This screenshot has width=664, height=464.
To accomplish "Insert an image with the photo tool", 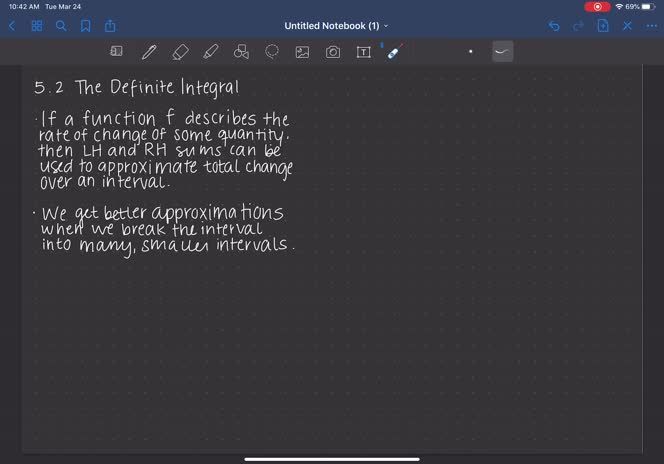I will (x=302, y=52).
